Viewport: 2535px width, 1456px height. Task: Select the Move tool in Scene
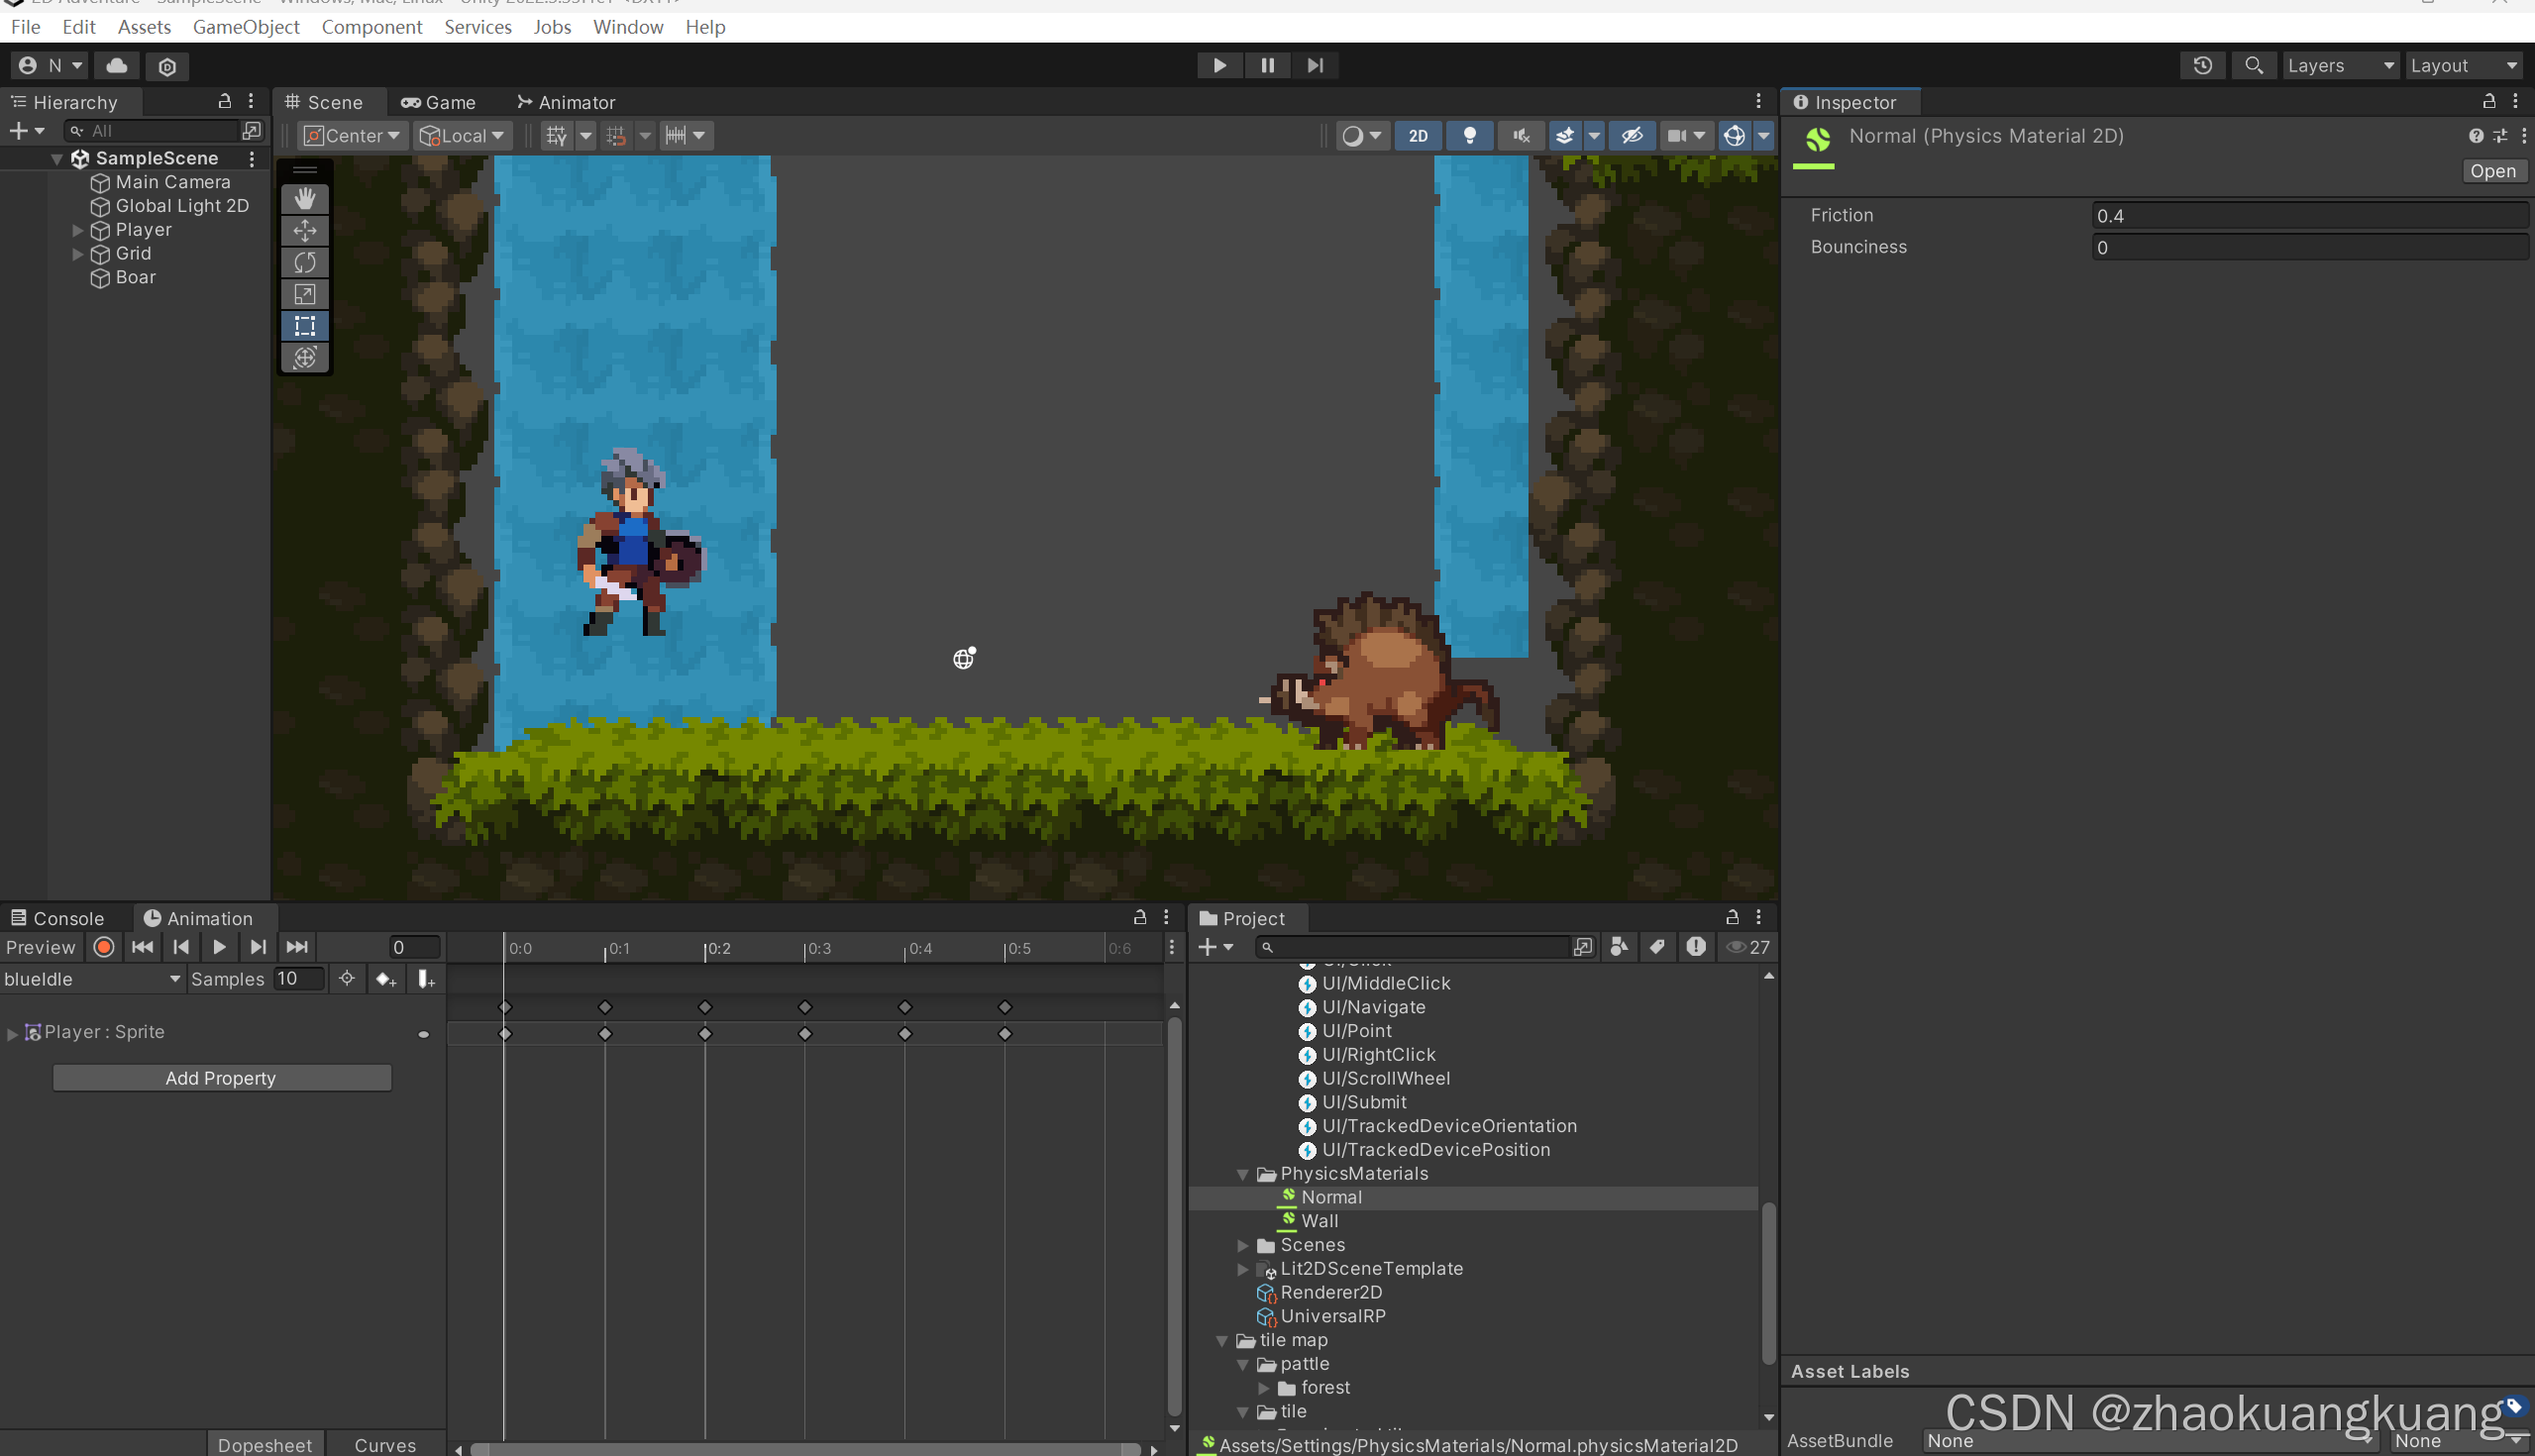click(305, 230)
